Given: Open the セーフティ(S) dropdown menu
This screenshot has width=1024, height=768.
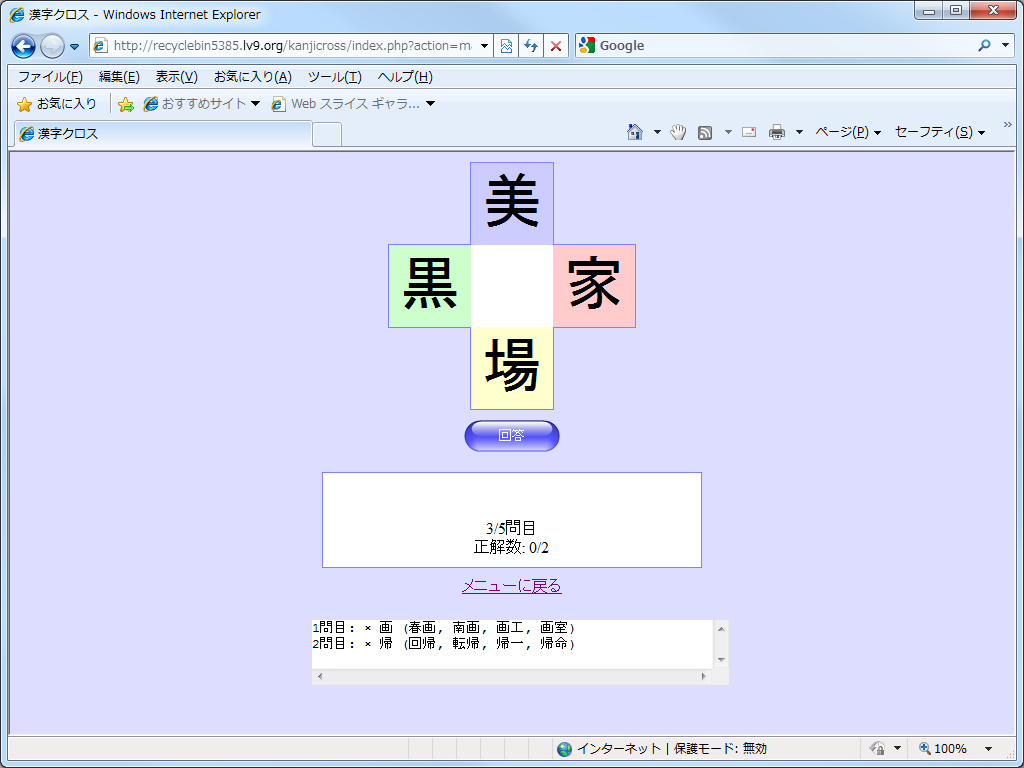Looking at the screenshot, I should tap(940, 131).
